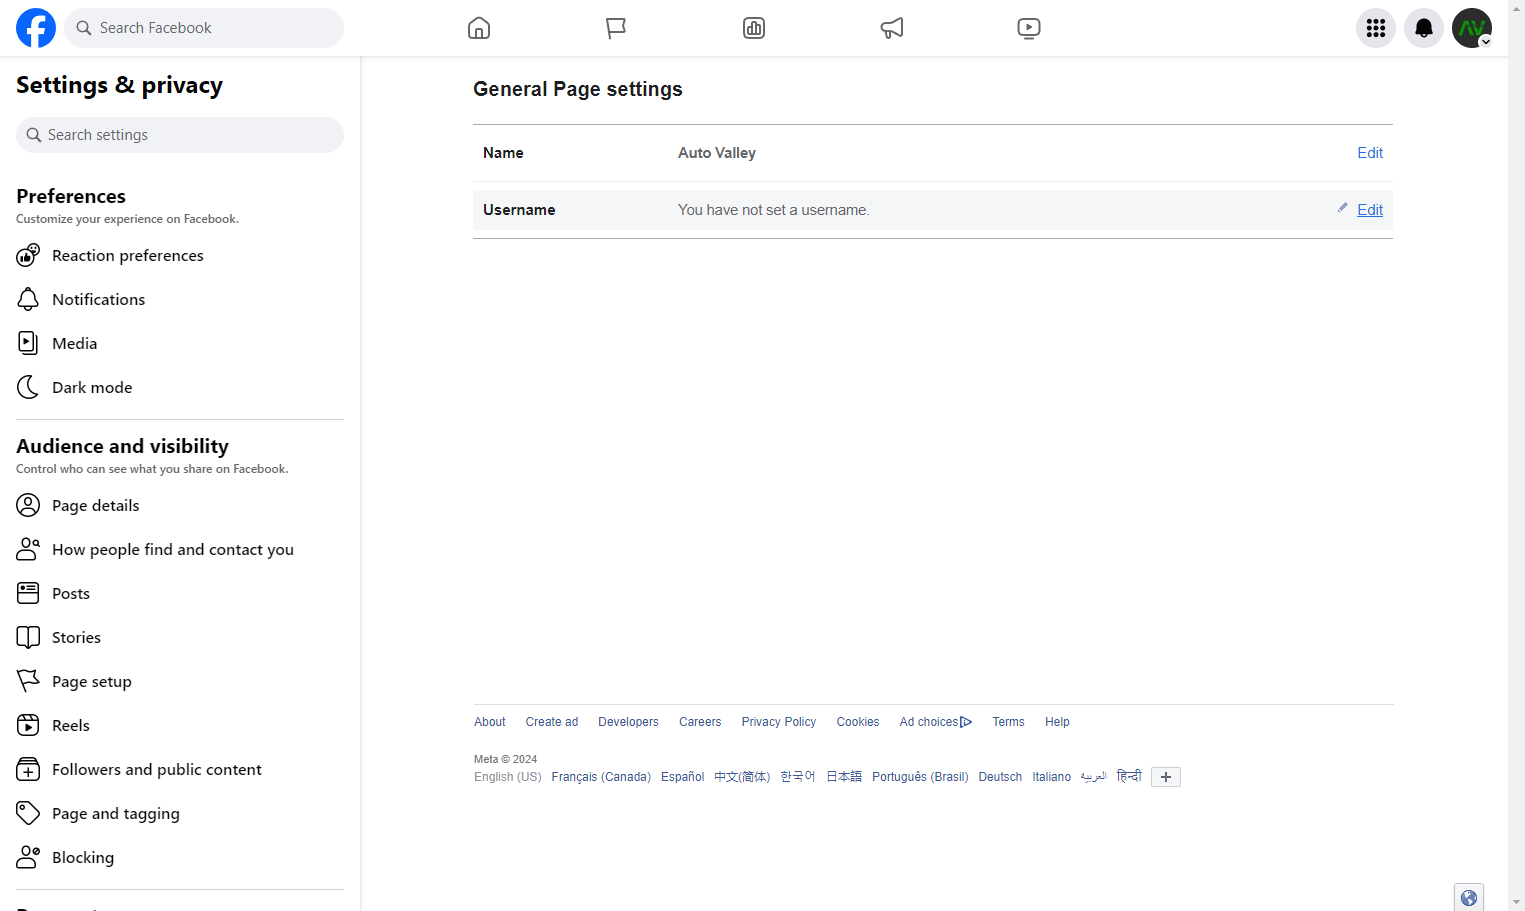The height and width of the screenshot is (911, 1525).
Task: Open the Auto Valley account avatar menu
Action: (x=1472, y=28)
